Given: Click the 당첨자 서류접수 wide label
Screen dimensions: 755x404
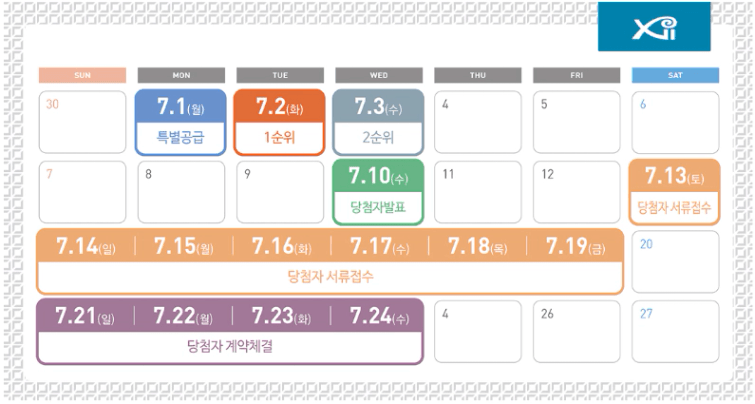Looking at the screenshot, I should click(x=330, y=277).
